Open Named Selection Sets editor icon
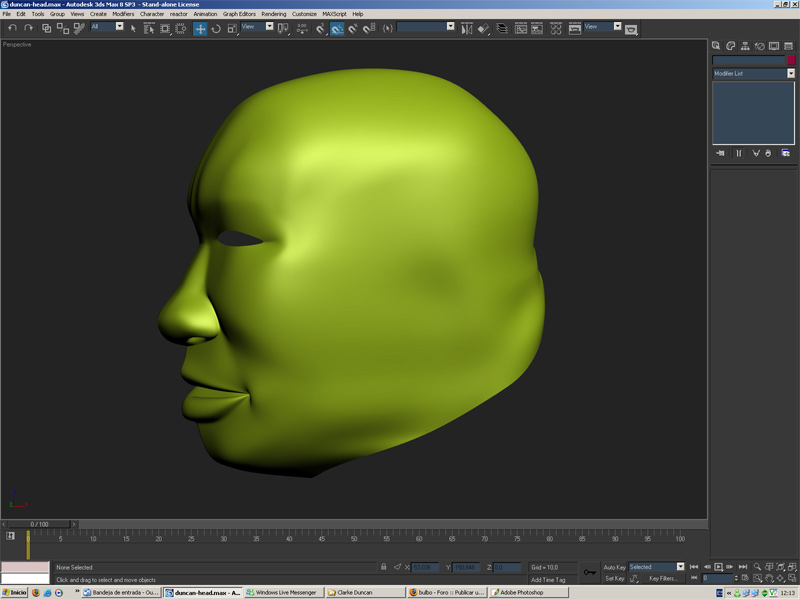This screenshot has width=800, height=600. (x=388, y=29)
